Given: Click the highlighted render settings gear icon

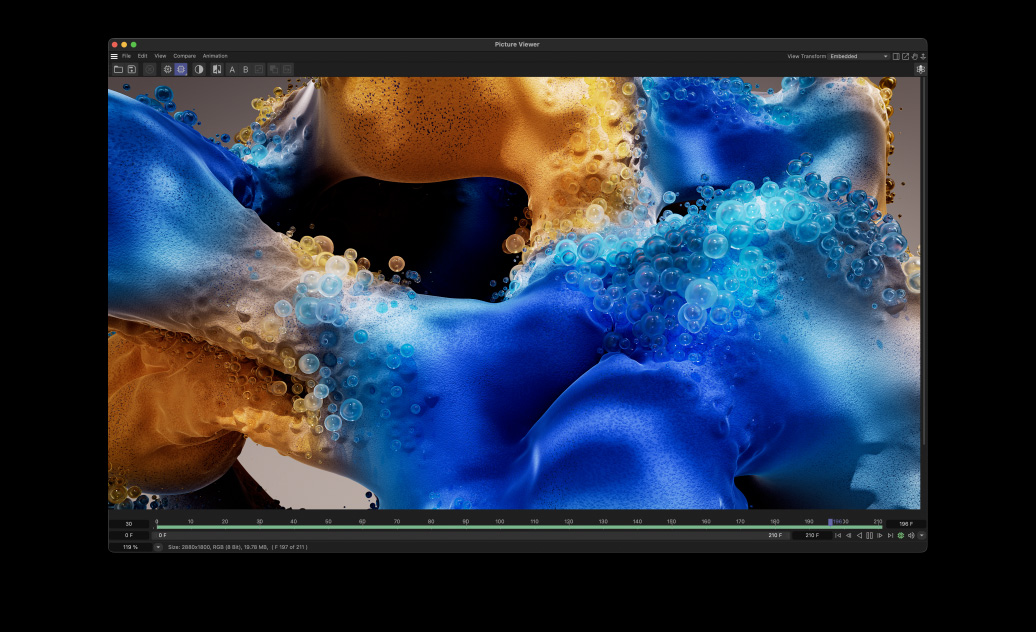Looking at the screenshot, I should tap(181, 69).
